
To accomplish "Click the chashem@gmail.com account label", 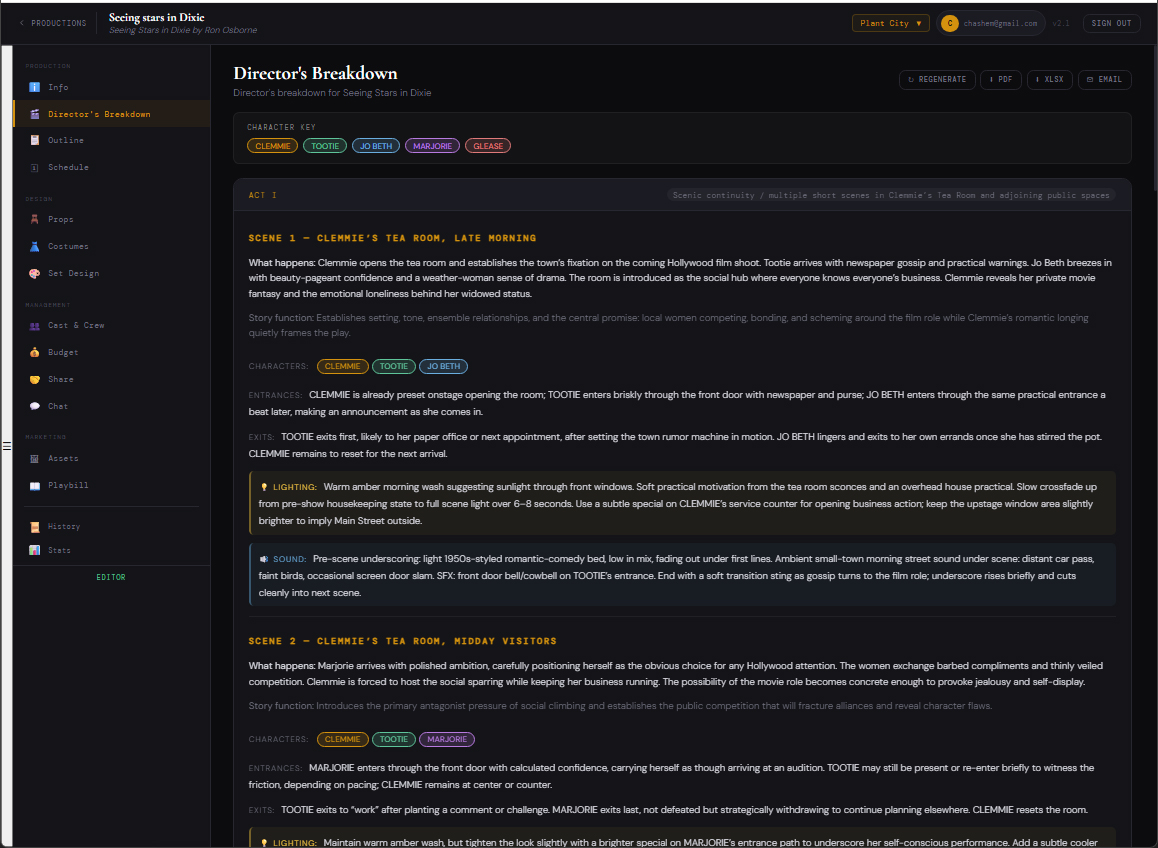I will click(x=1000, y=24).
